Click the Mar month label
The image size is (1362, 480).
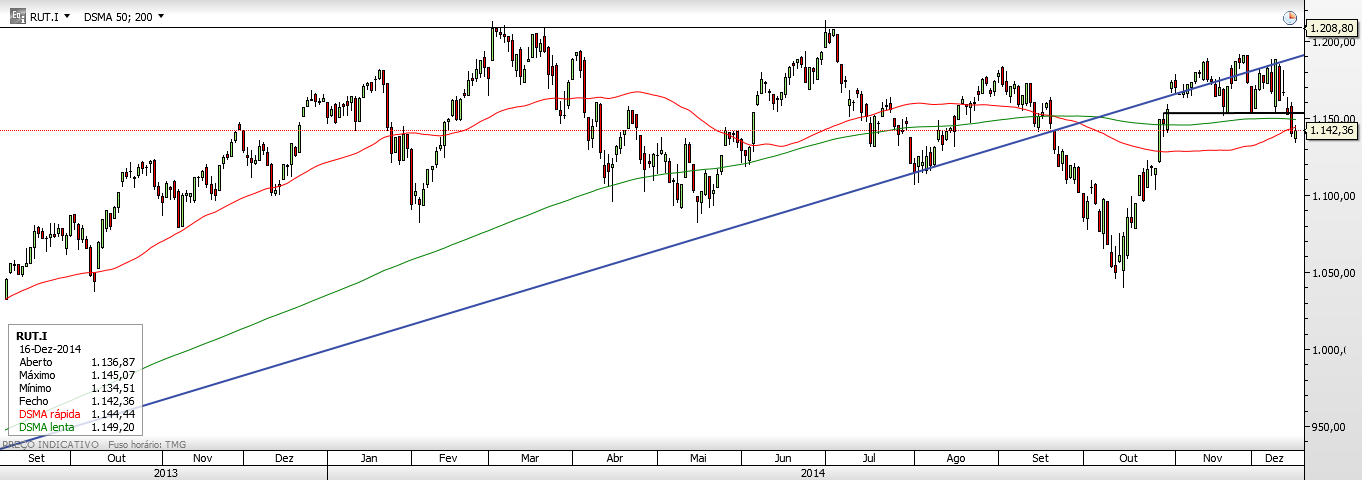(x=530, y=458)
